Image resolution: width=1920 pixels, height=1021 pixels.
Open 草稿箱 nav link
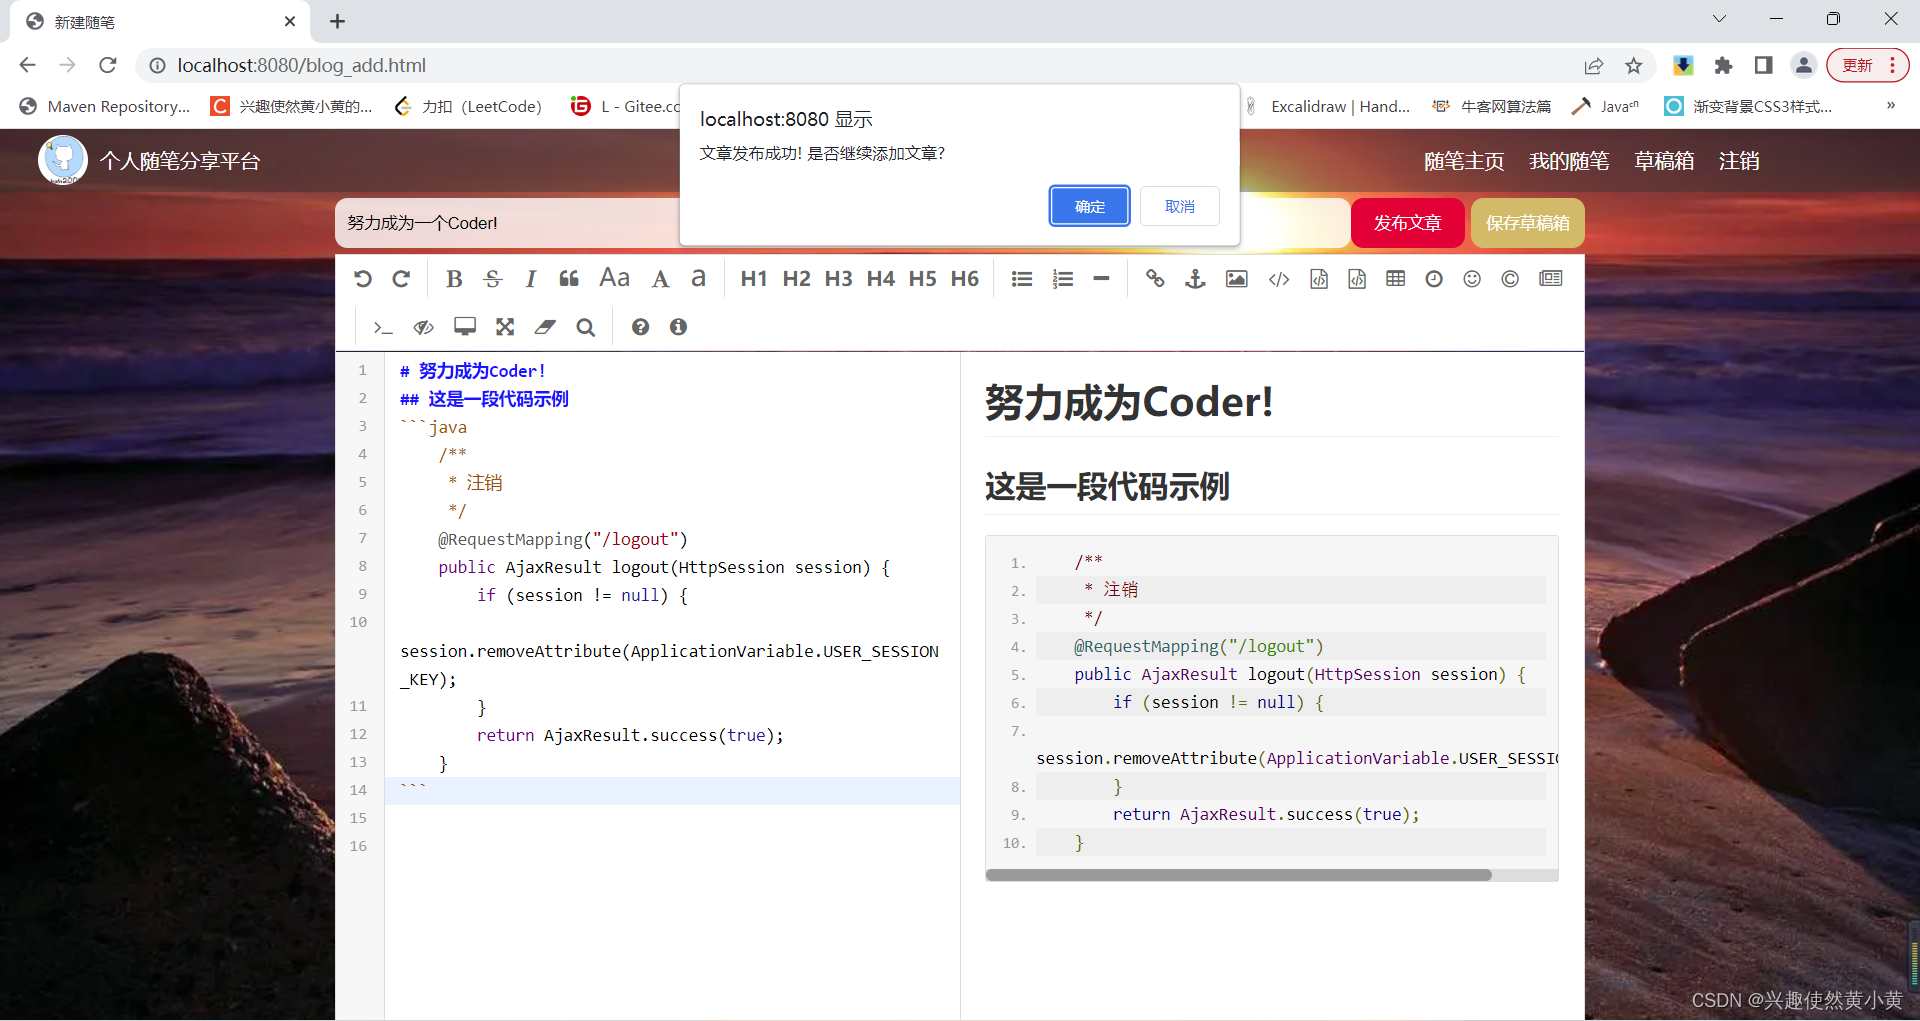point(1664,161)
